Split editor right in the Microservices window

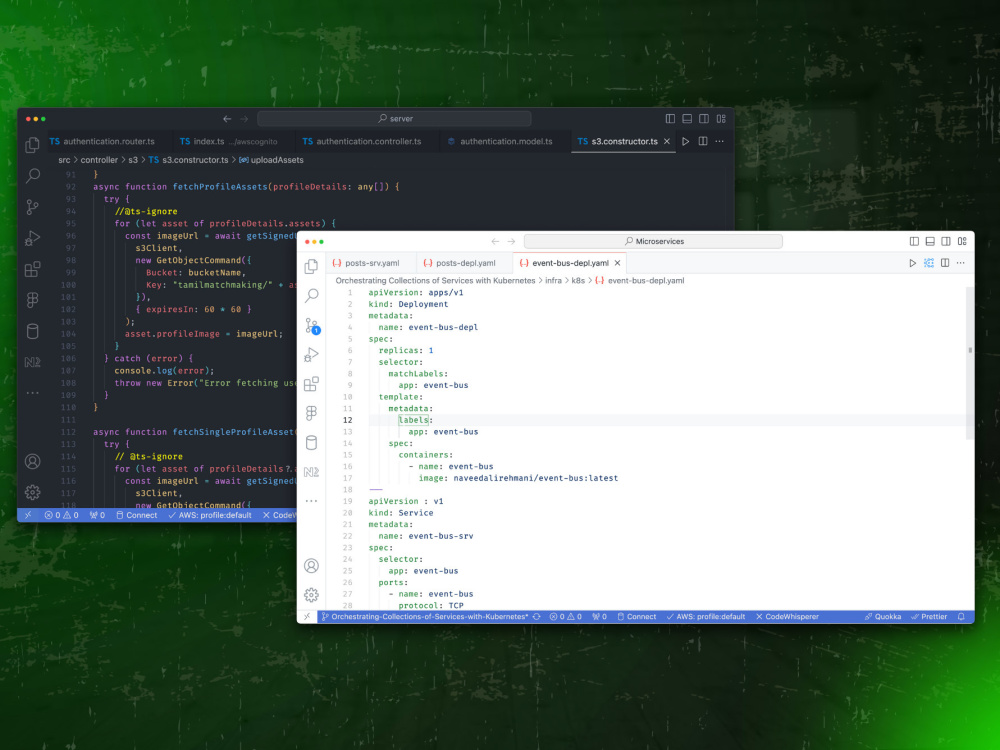945,263
